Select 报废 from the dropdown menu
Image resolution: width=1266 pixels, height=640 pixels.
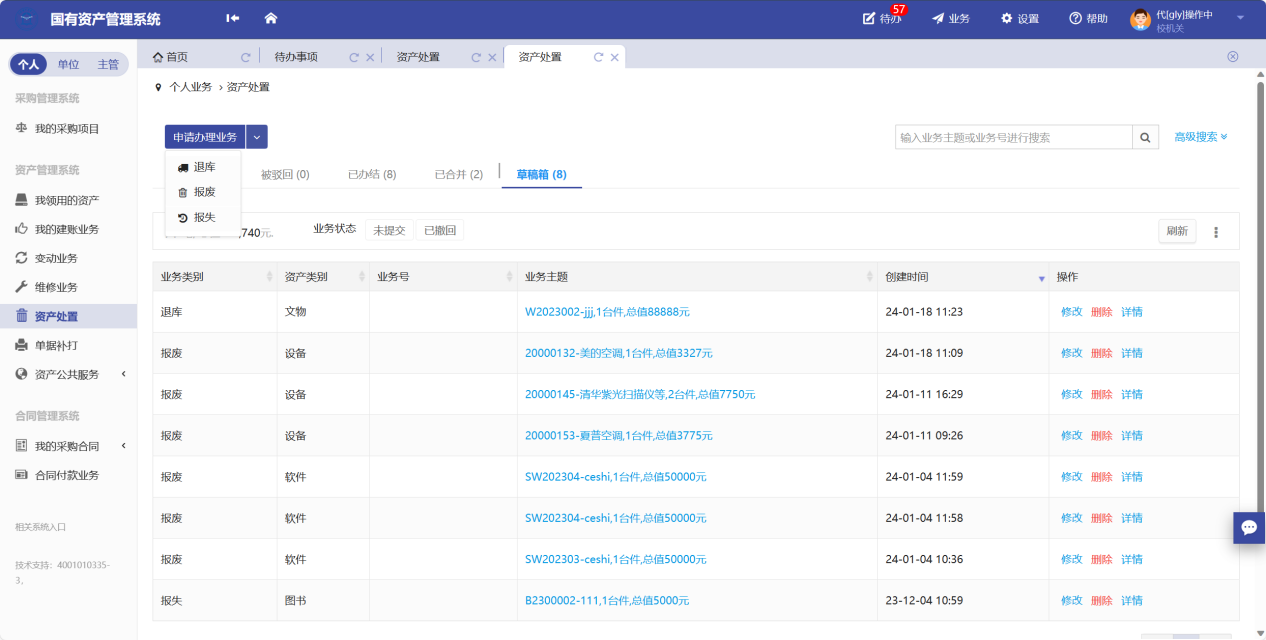coord(204,192)
